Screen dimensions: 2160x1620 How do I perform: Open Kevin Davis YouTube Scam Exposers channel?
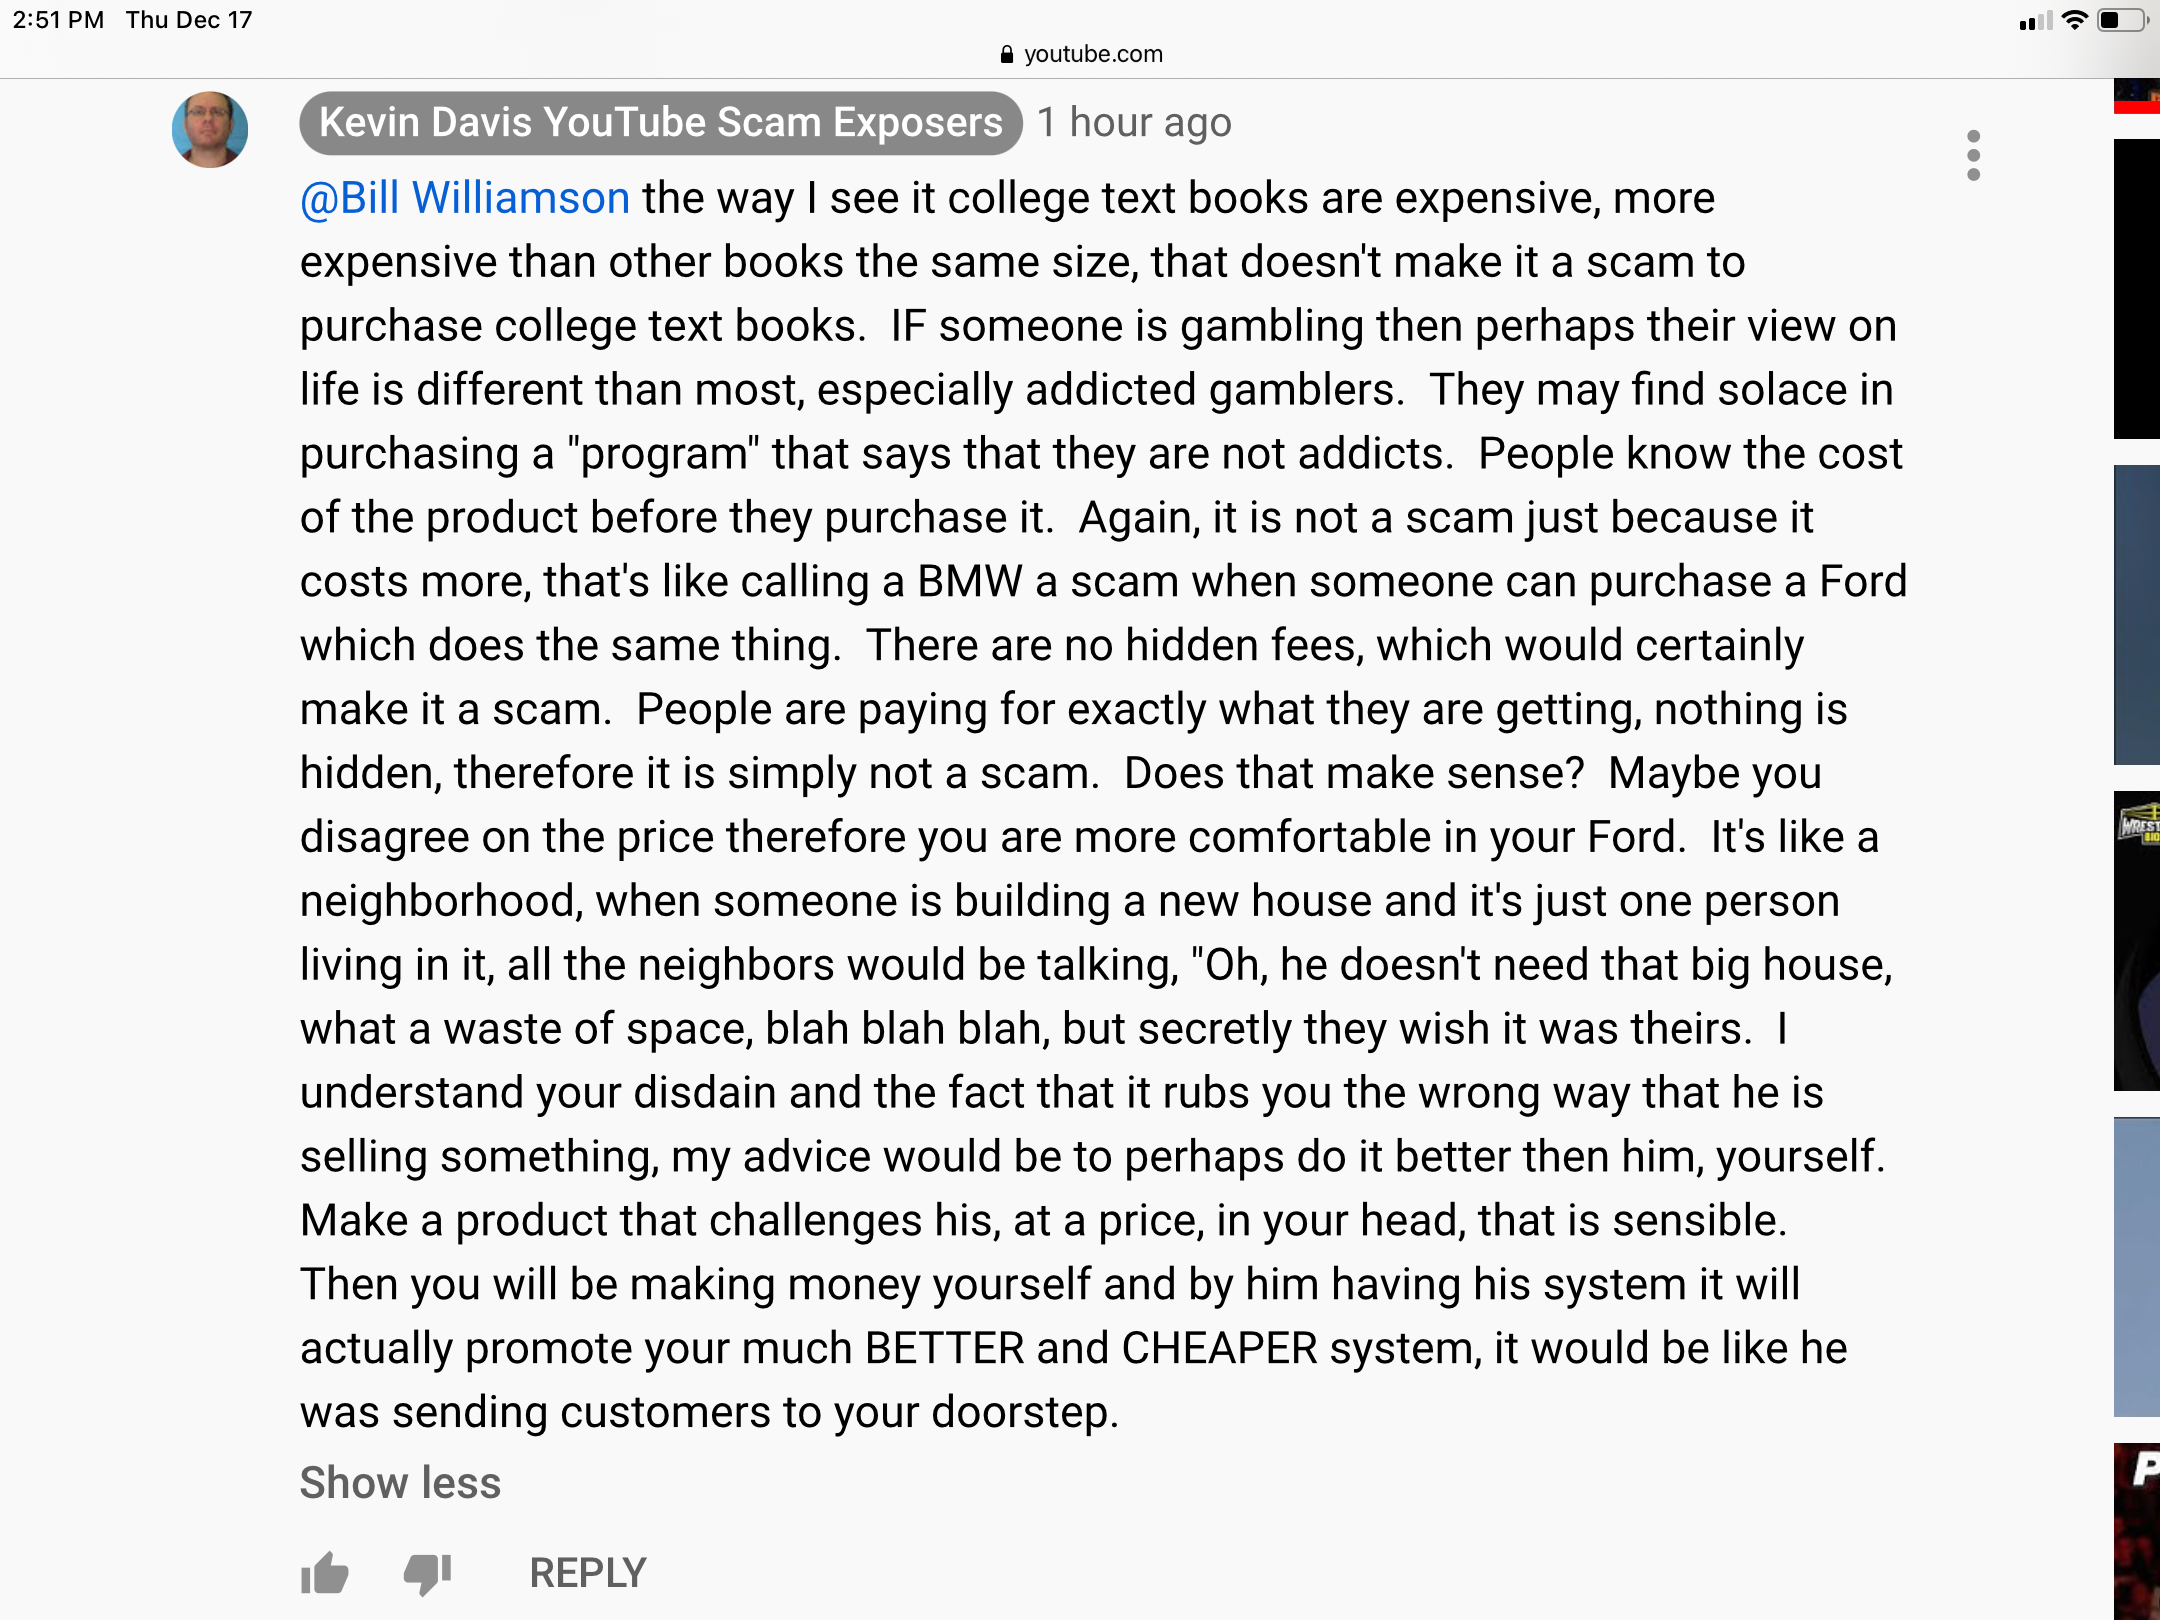coord(660,123)
